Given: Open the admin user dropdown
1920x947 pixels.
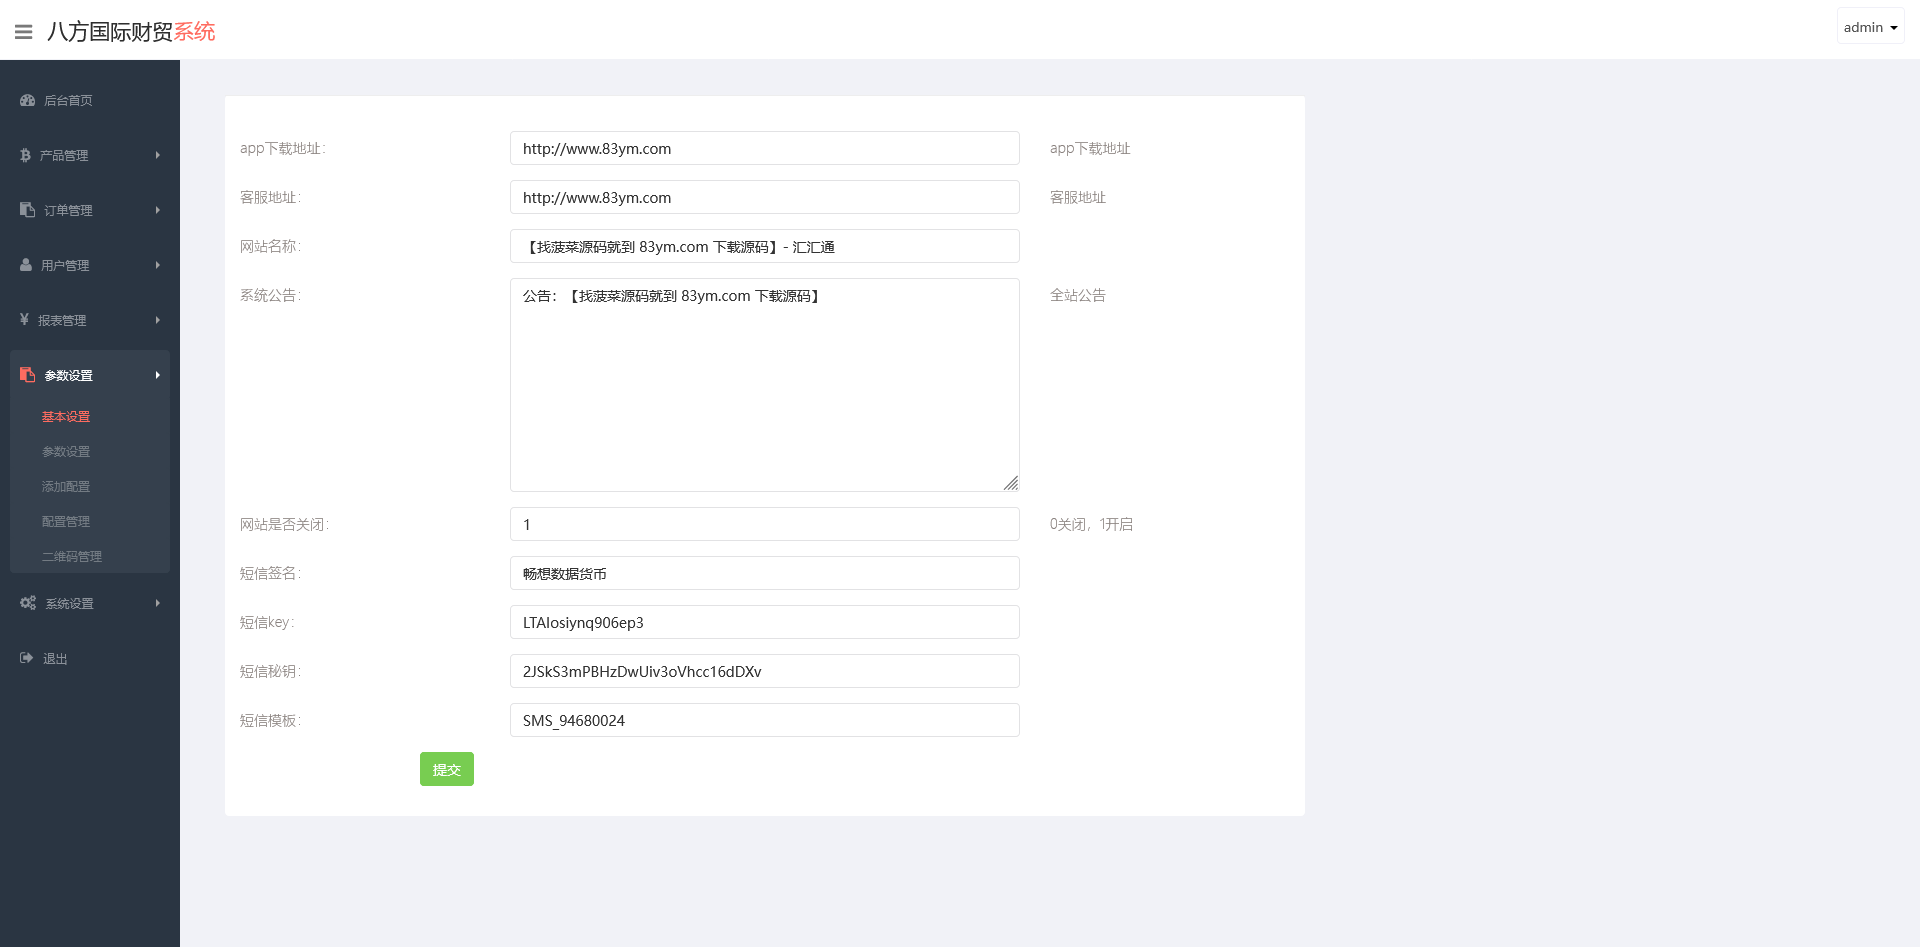Looking at the screenshot, I should pyautogui.click(x=1870, y=27).
